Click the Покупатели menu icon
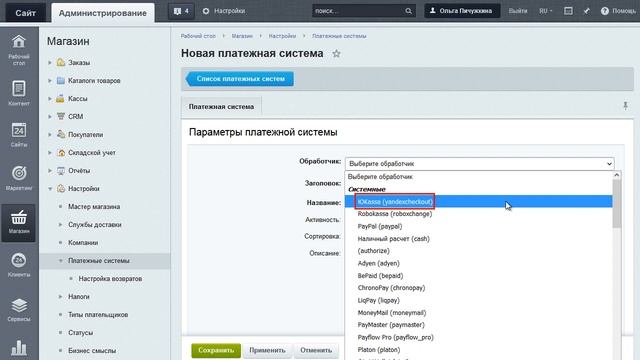This screenshot has width=640, height=360. pos(61,134)
